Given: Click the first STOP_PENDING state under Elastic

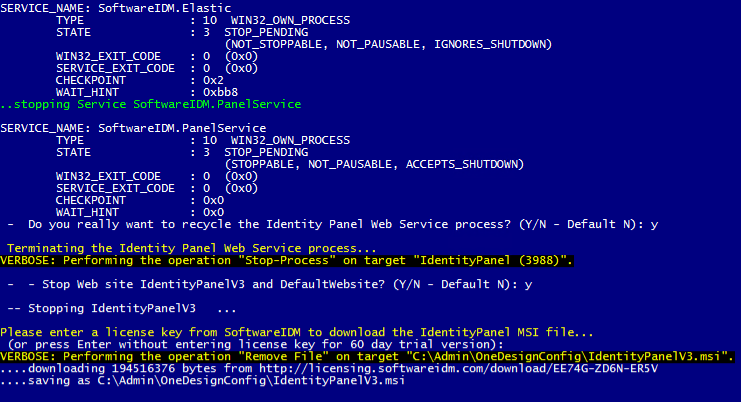Looking at the screenshot, I should tap(266, 32).
